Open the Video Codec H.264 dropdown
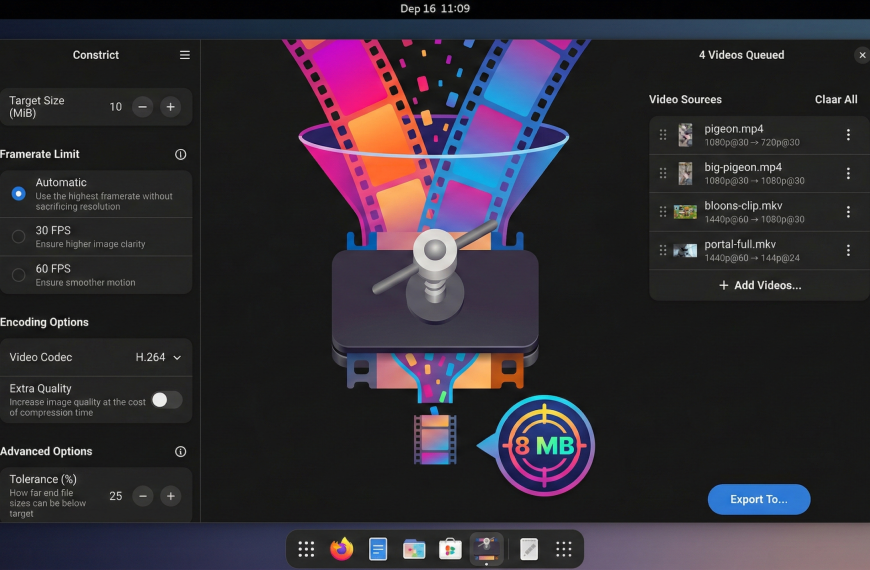Screen dimensions: 870x570 coord(96,357)
